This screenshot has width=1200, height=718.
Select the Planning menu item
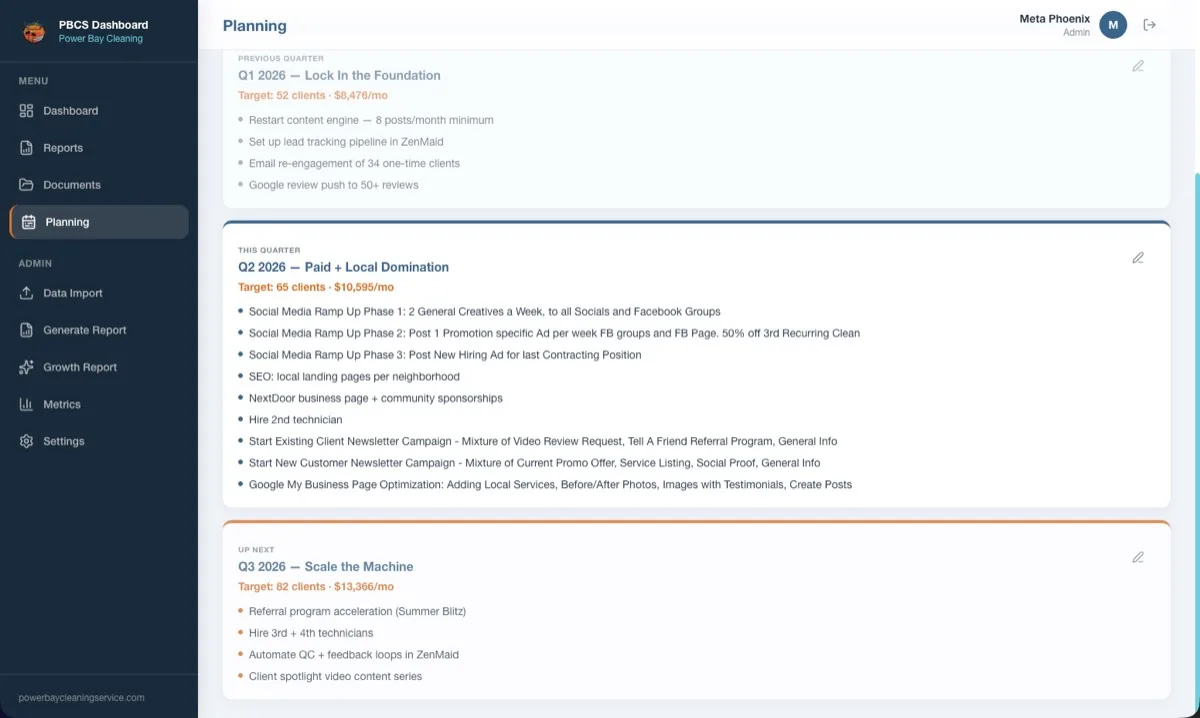[x=99, y=222]
